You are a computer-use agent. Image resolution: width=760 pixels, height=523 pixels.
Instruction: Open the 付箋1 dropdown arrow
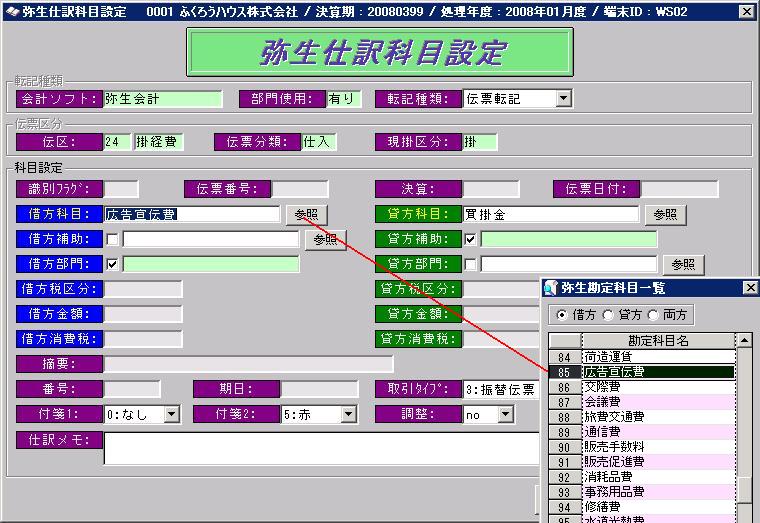[x=172, y=414]
